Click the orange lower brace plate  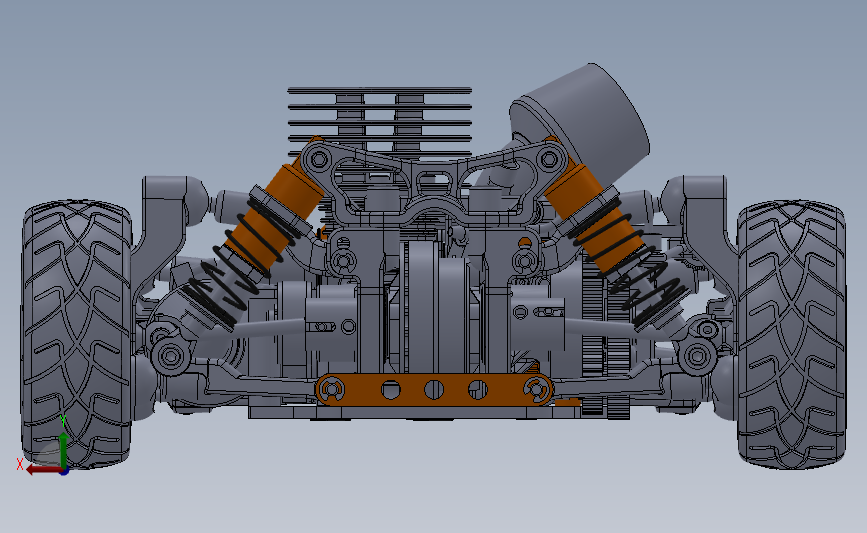point(434,390)
